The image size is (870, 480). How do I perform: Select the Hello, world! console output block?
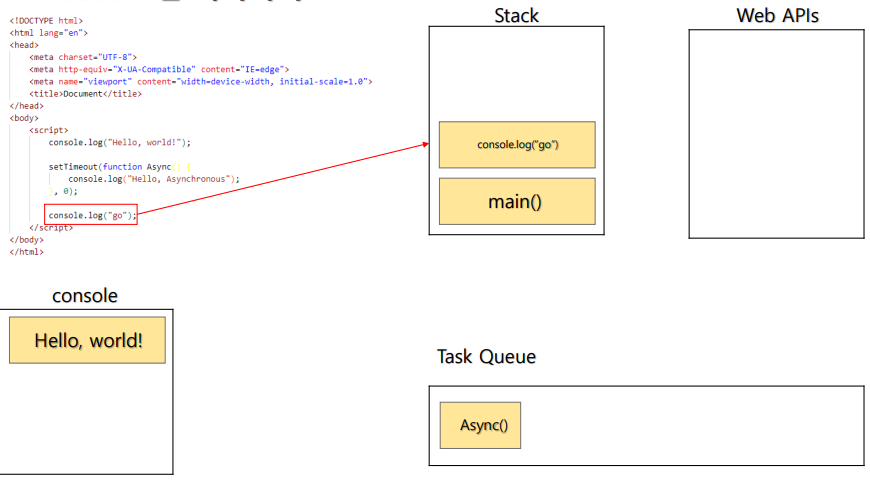pyautogui.click(x=87, y=340)
